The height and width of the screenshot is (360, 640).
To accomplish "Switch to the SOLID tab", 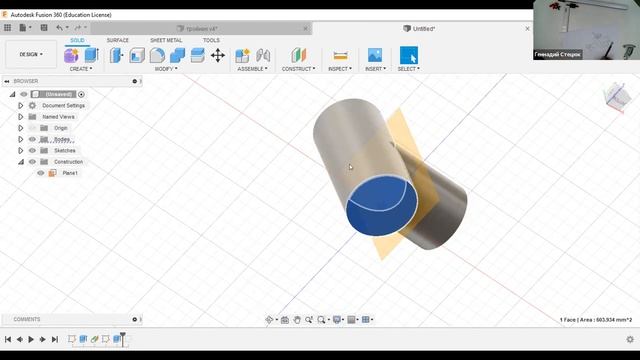I will [x=77, y=40].
